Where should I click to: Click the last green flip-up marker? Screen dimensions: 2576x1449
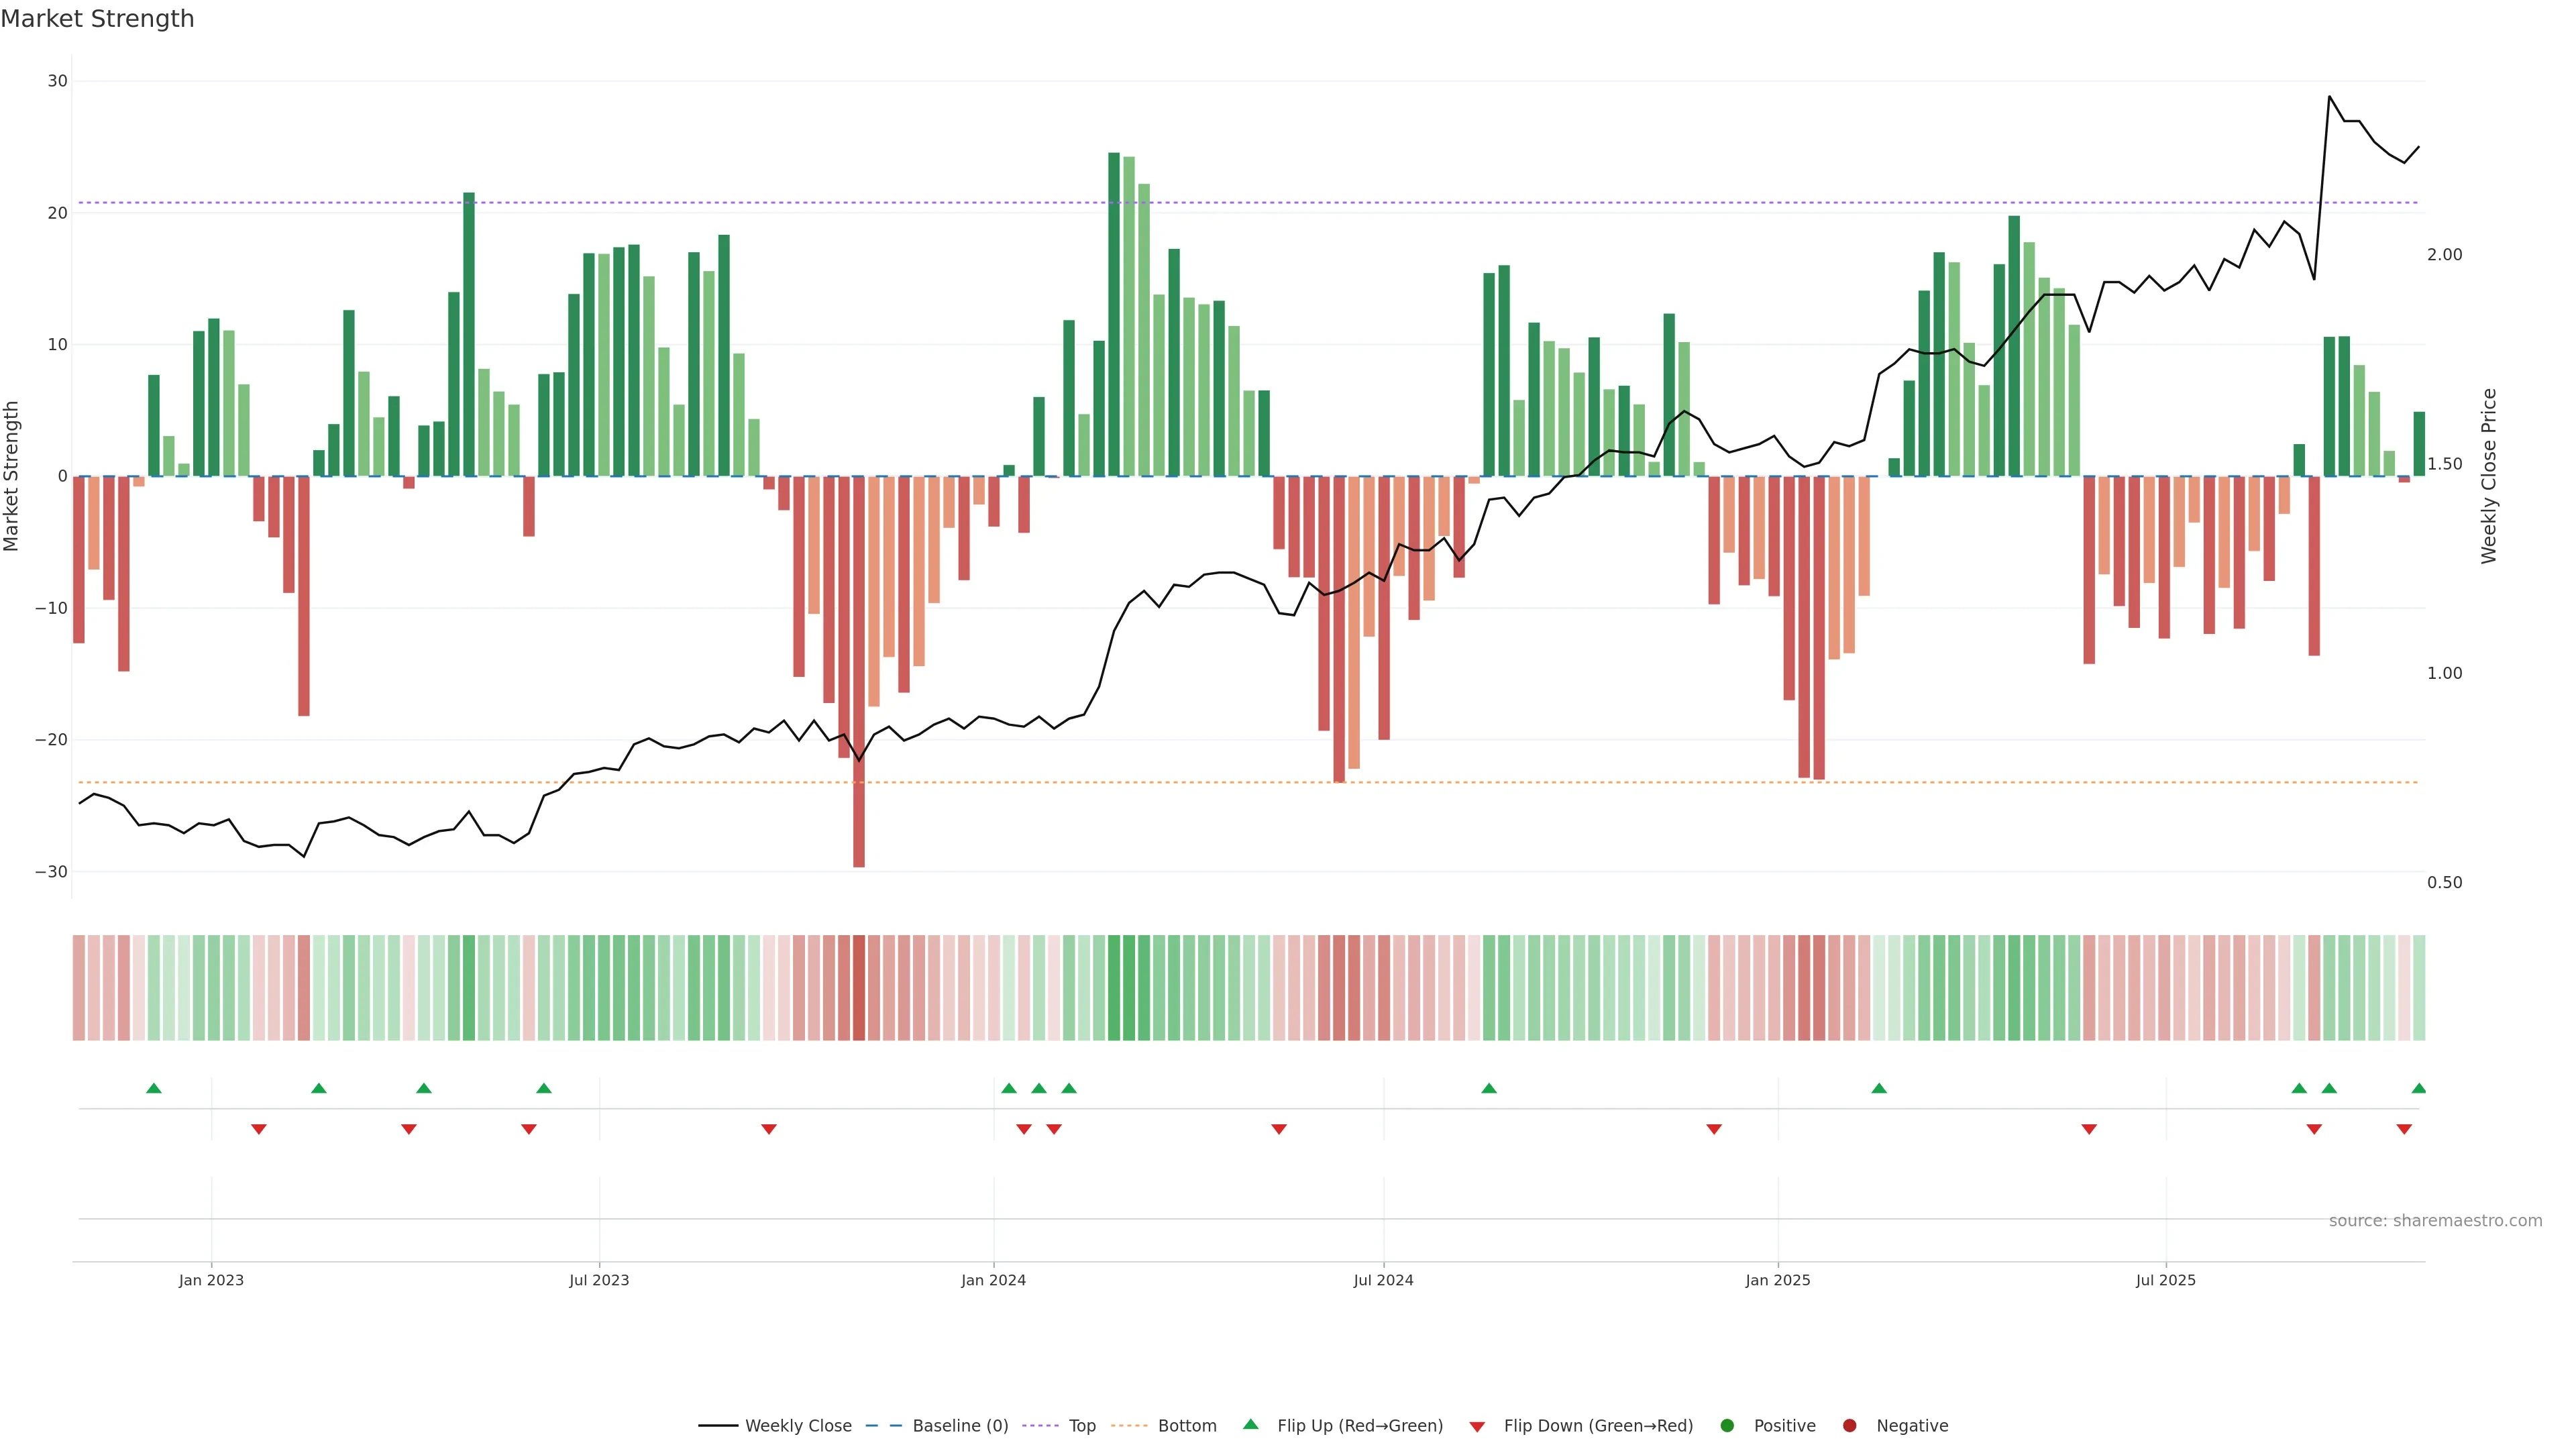[2418, 1088]
